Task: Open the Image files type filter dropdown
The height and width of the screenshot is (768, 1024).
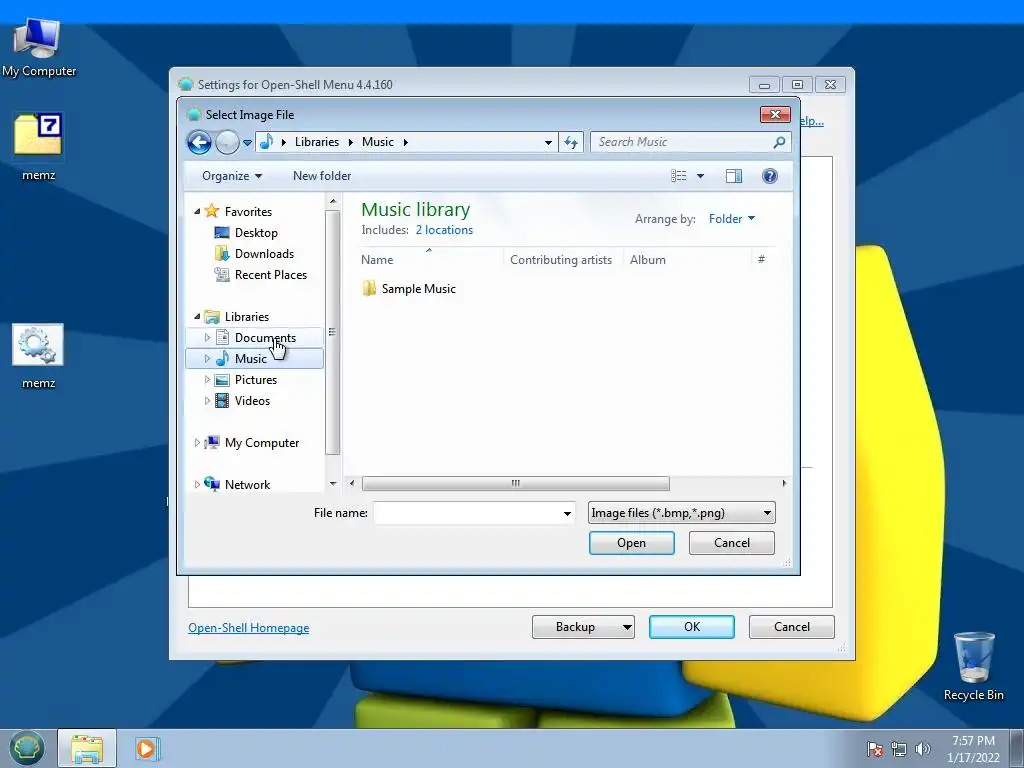Action: (681, 513)
